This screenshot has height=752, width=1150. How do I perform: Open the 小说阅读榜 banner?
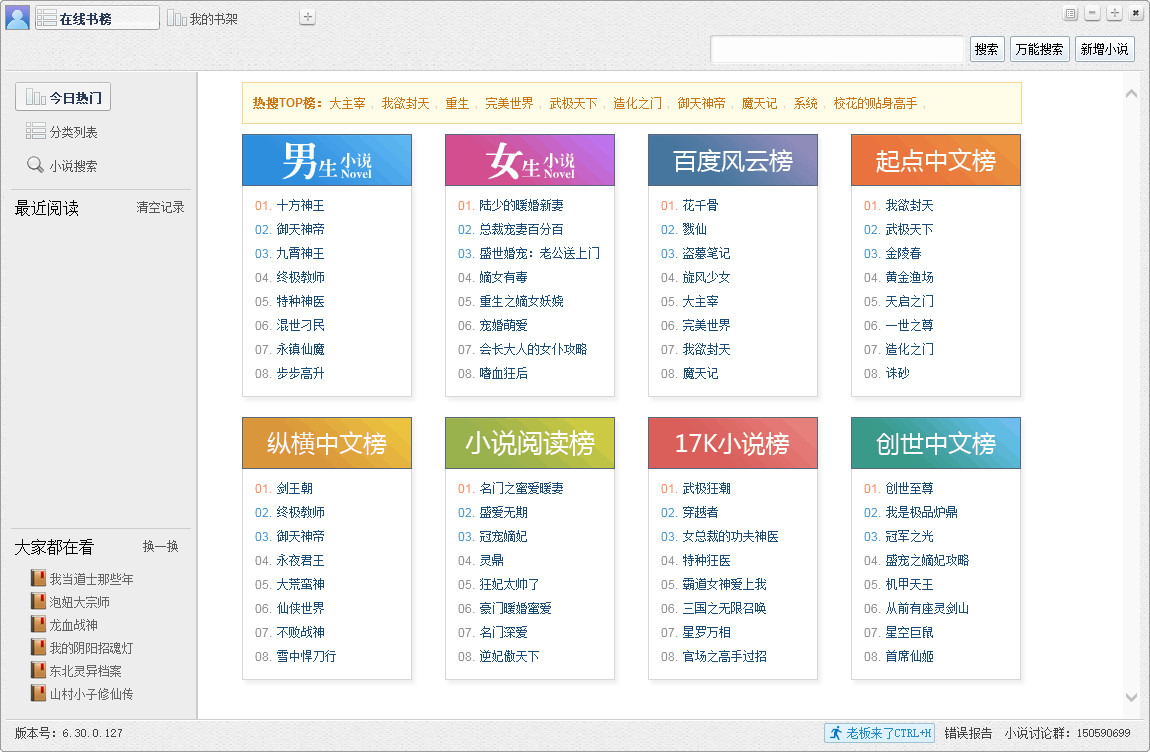[530, 443]
